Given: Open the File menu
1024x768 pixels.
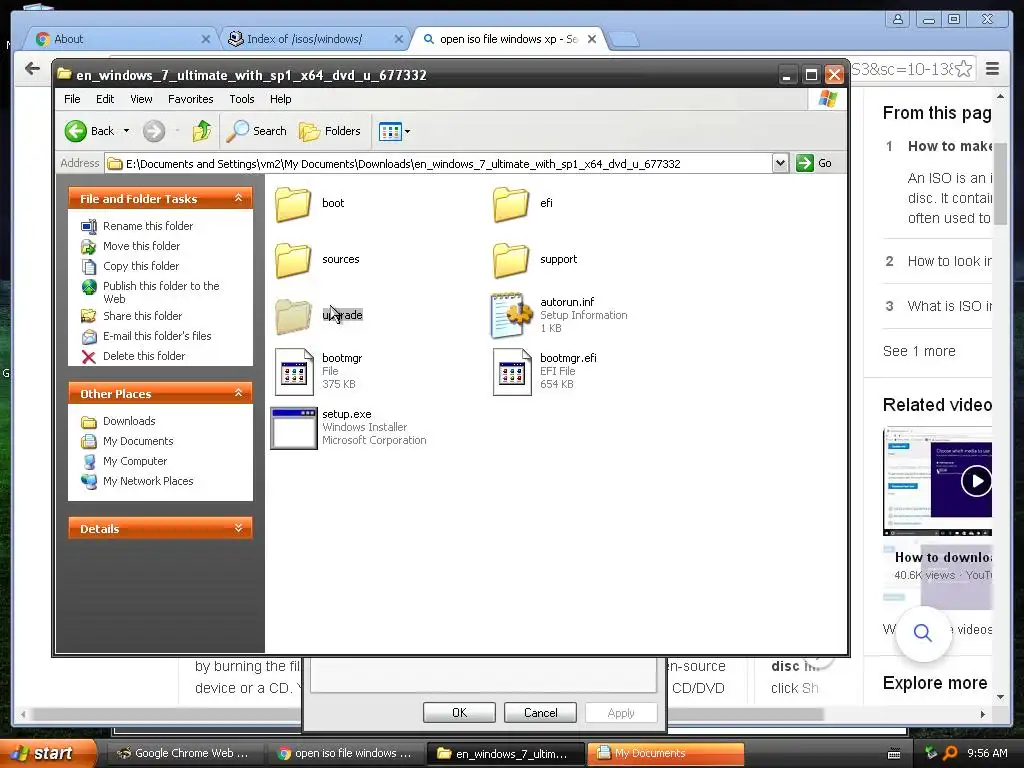Looking at the screenshot, I should 72,99.
